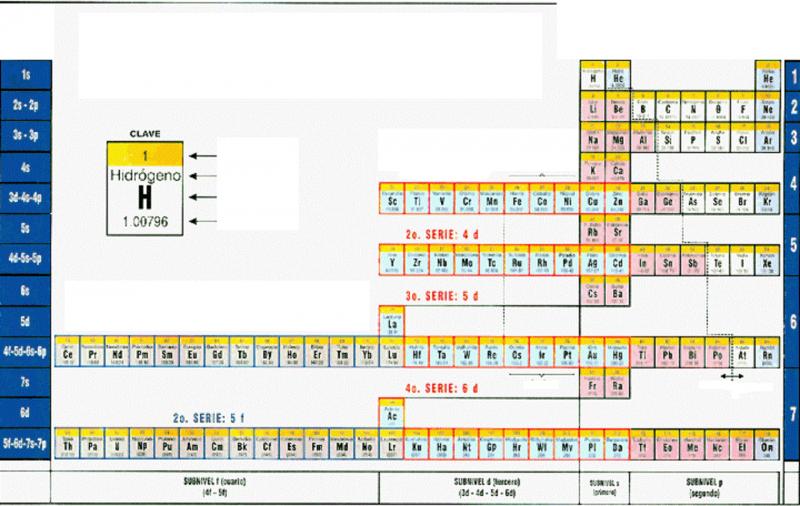Click the Na element cell
Viewport: 800px width, 506px height.
coord(593,139)
